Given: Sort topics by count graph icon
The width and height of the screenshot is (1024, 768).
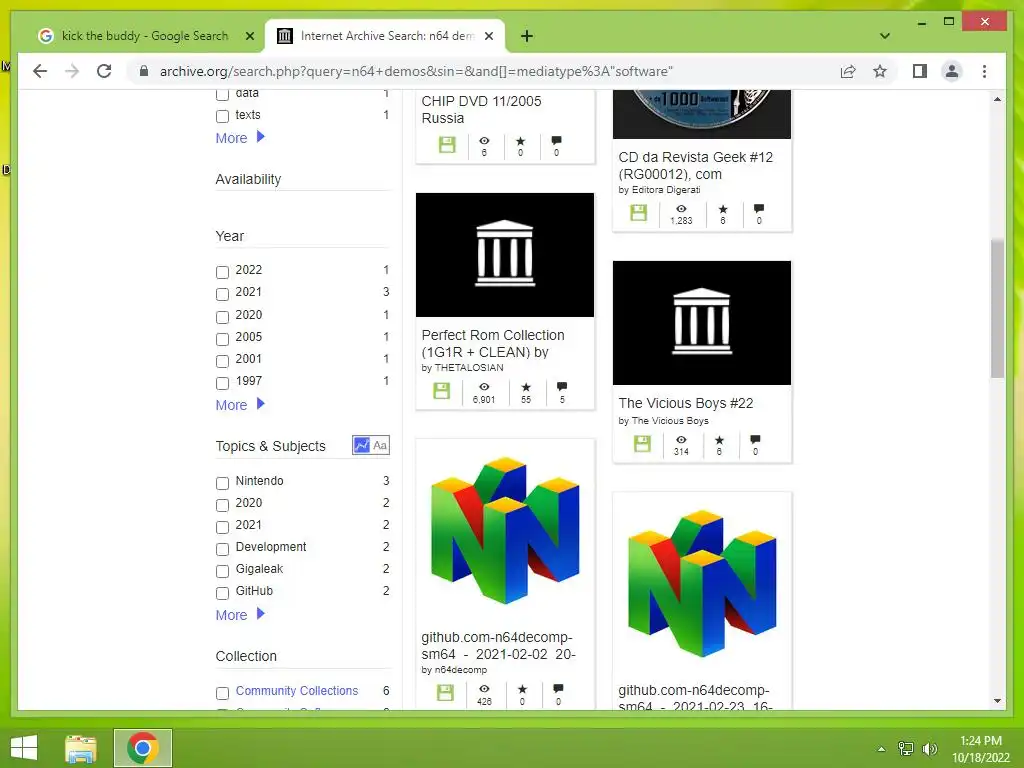Looking at the screenshot, I should coord(362,445).
